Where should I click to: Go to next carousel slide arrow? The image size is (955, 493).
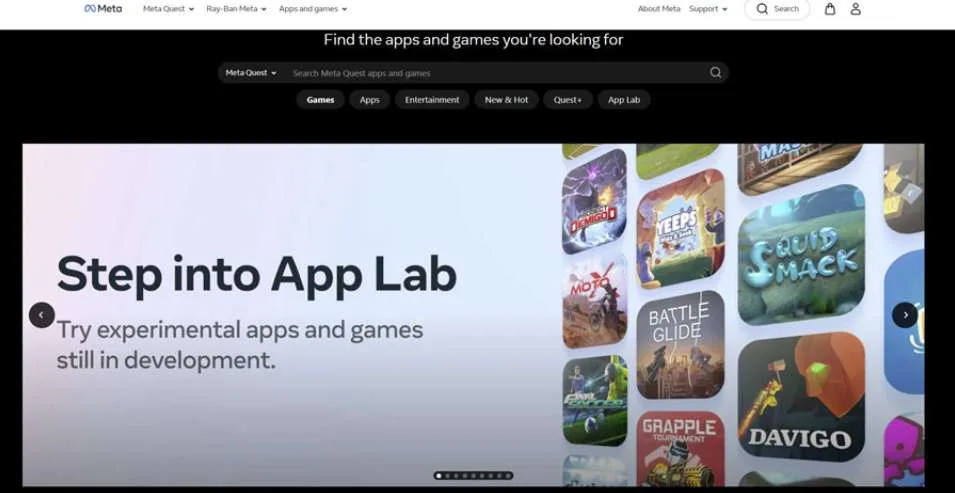click(x=905, y=315)
